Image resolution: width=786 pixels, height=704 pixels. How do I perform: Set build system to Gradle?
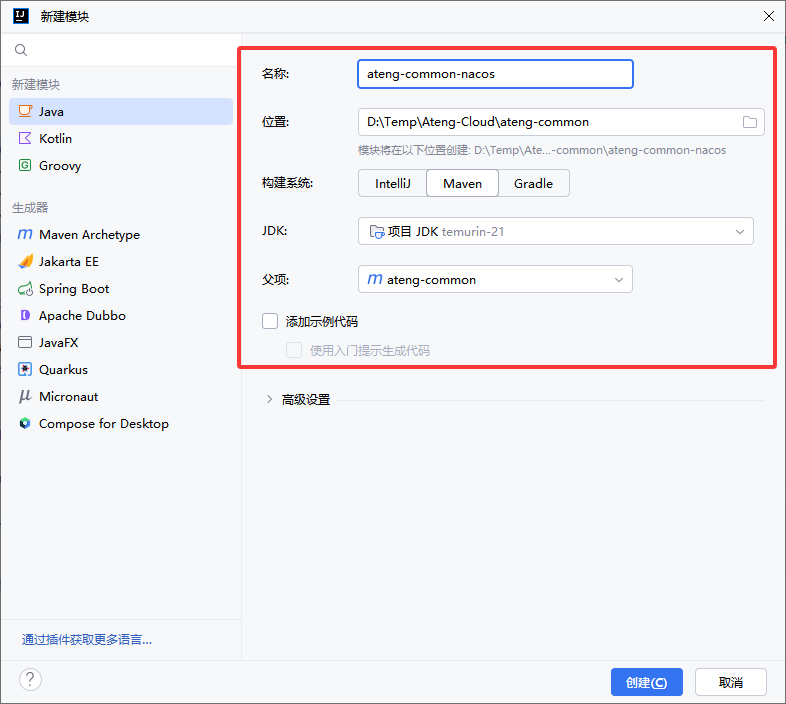[533, 184]
